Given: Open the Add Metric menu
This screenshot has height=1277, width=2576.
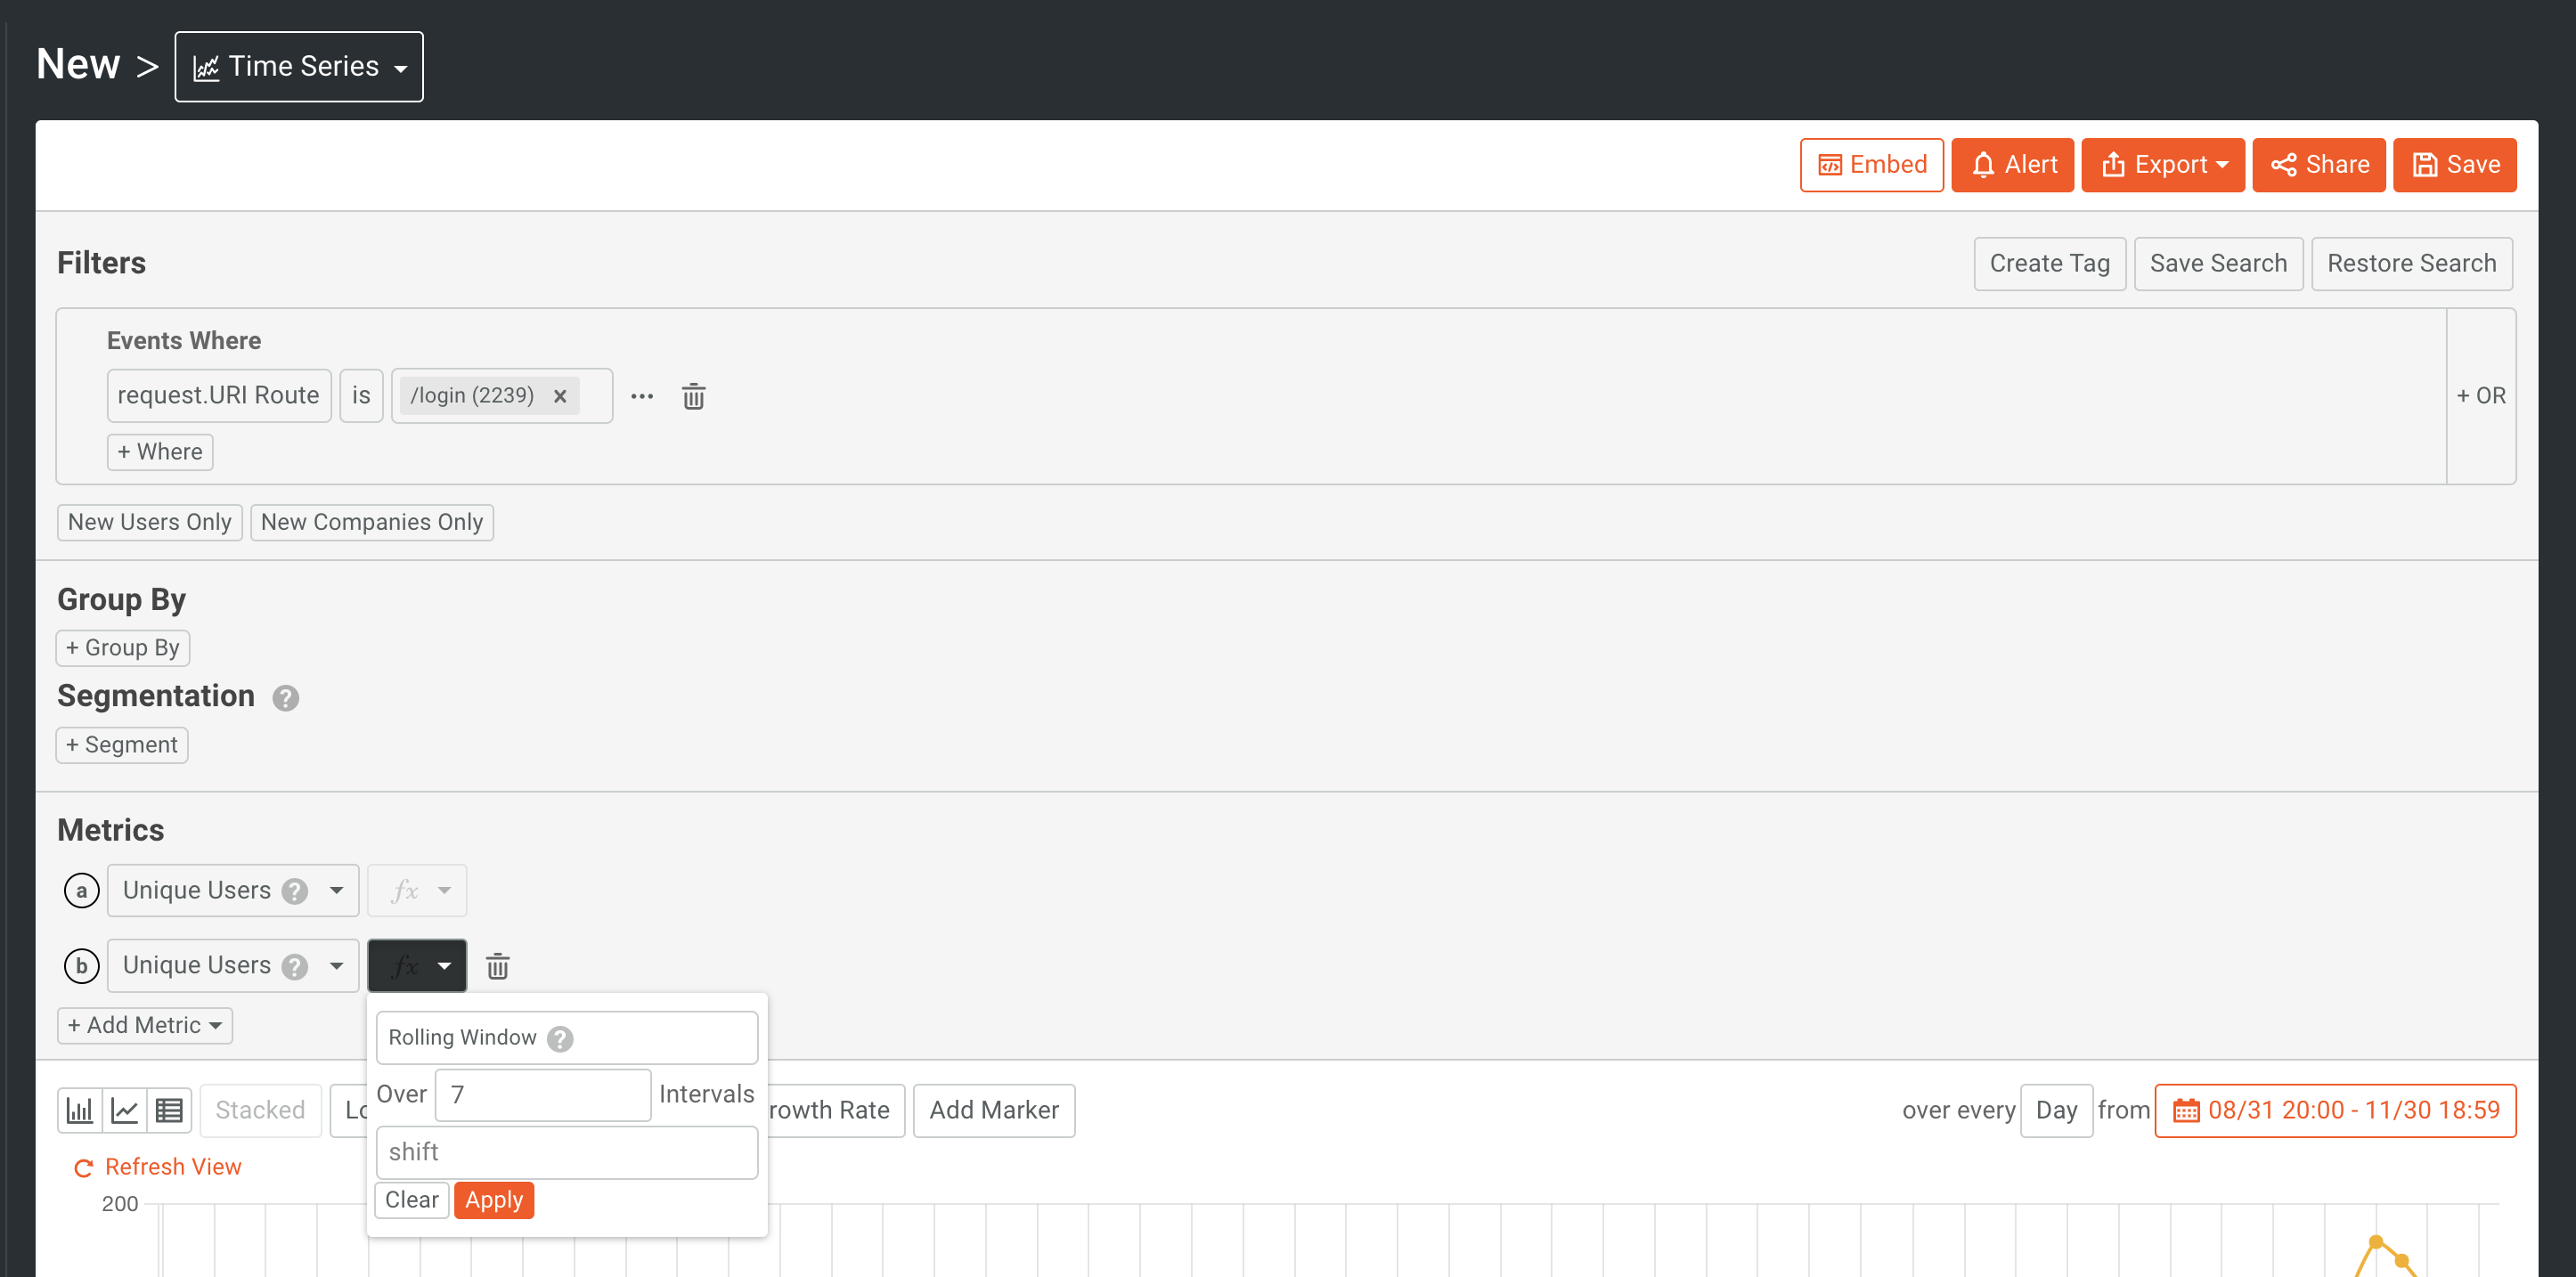Looking at the screenshot, I should [144, 1025].
